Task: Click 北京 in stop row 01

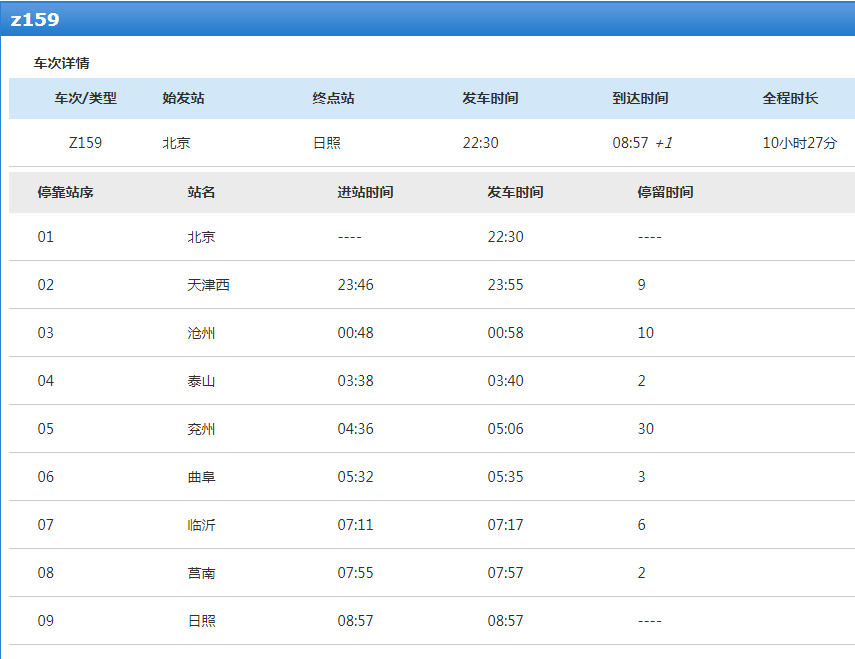Action: pyautogui.click(x=201, y=237)
